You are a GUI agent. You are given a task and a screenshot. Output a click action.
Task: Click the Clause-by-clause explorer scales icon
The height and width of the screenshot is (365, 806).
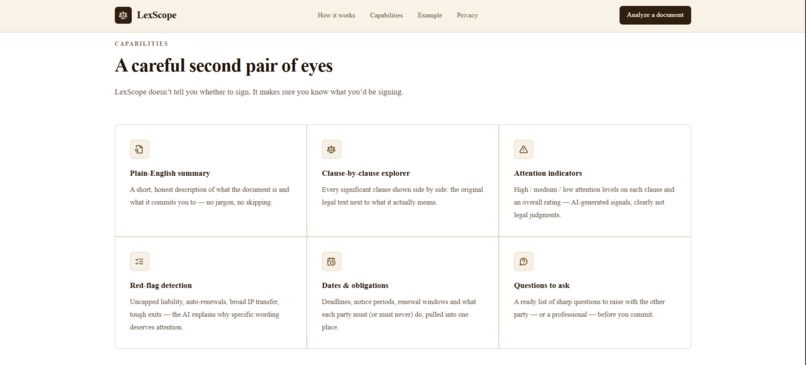click(332, 149)
